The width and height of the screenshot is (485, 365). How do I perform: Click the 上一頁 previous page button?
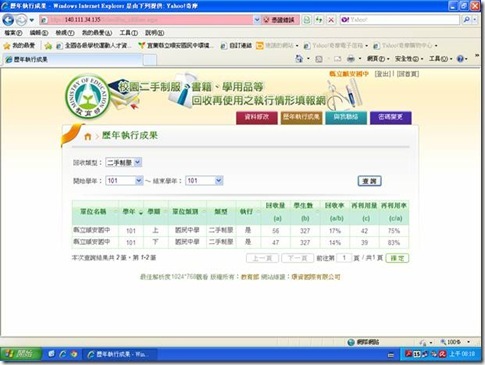point(262,258)
